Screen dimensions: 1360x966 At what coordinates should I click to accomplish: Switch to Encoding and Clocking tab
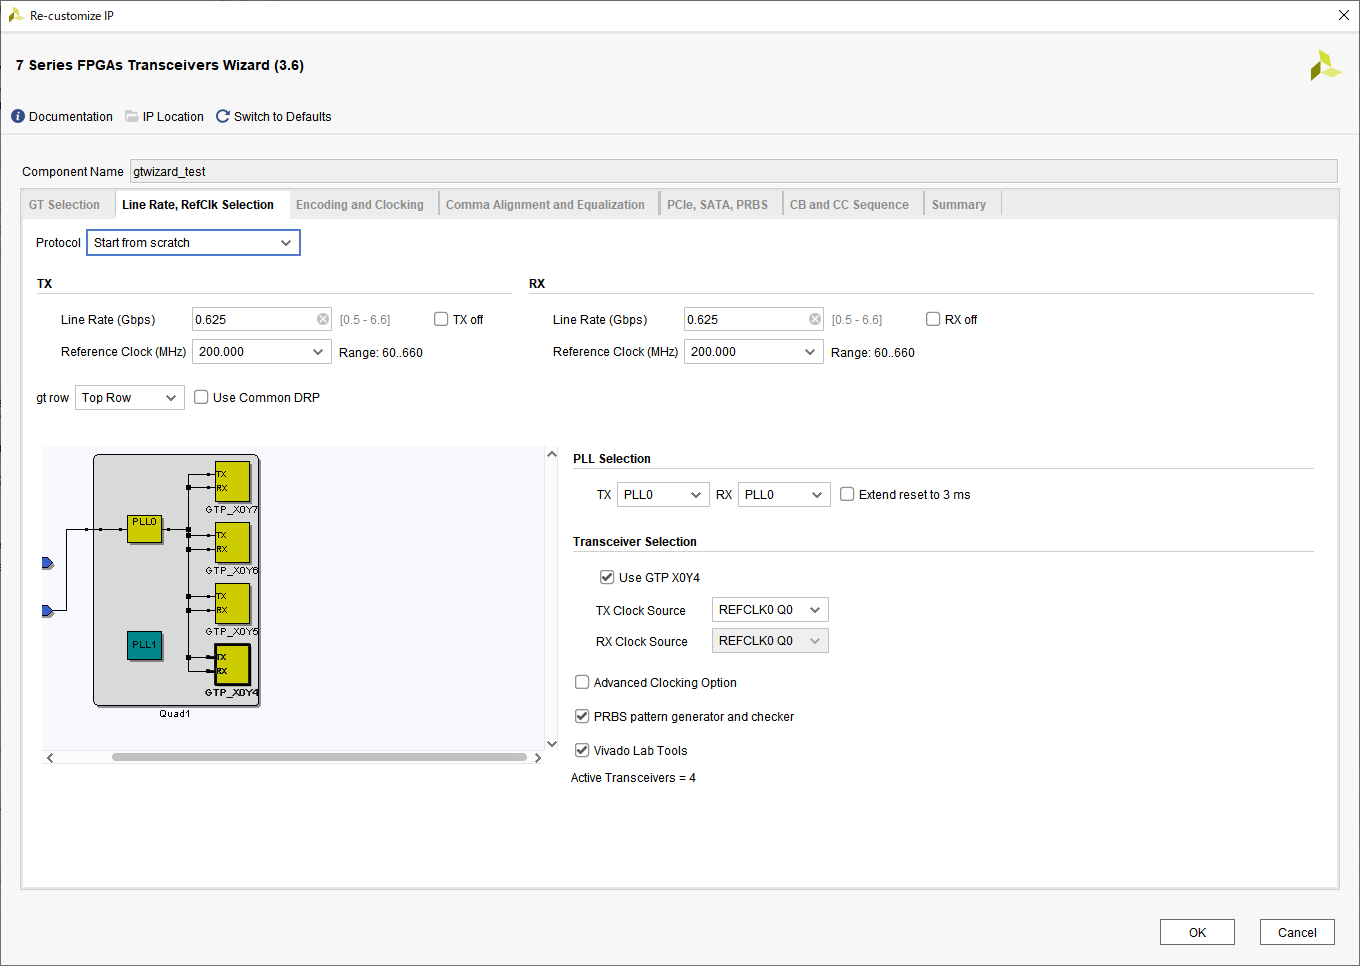pyautogui.click(x=360, y=205)
